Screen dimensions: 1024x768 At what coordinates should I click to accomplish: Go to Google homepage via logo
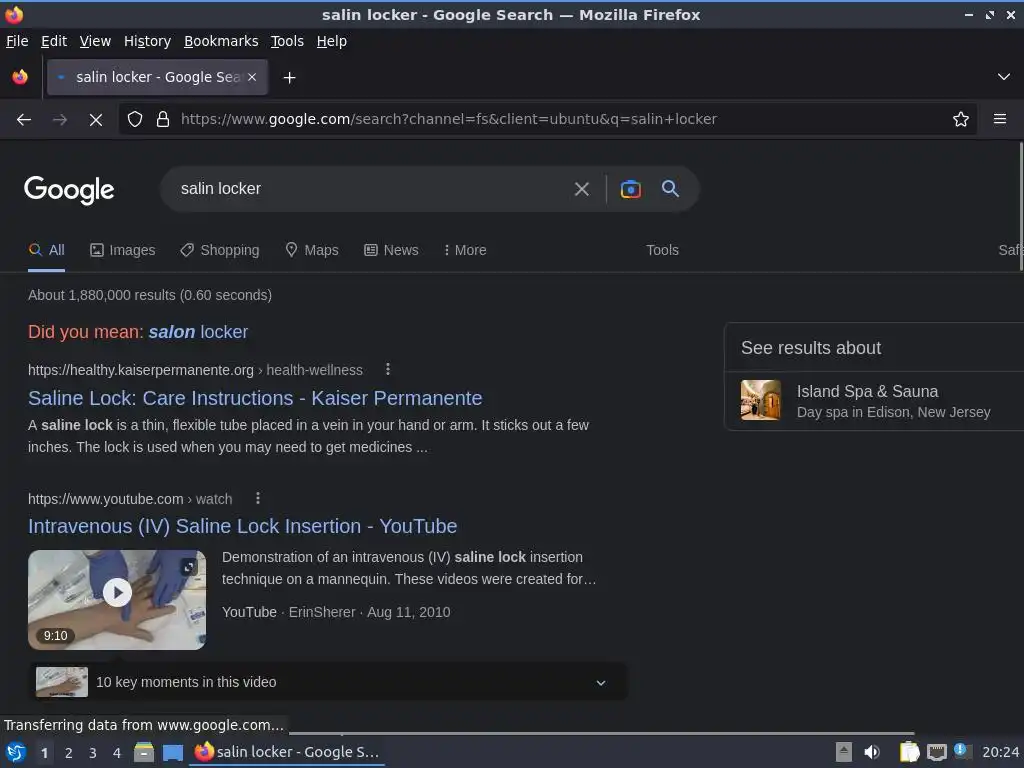[x=69, y=190]
